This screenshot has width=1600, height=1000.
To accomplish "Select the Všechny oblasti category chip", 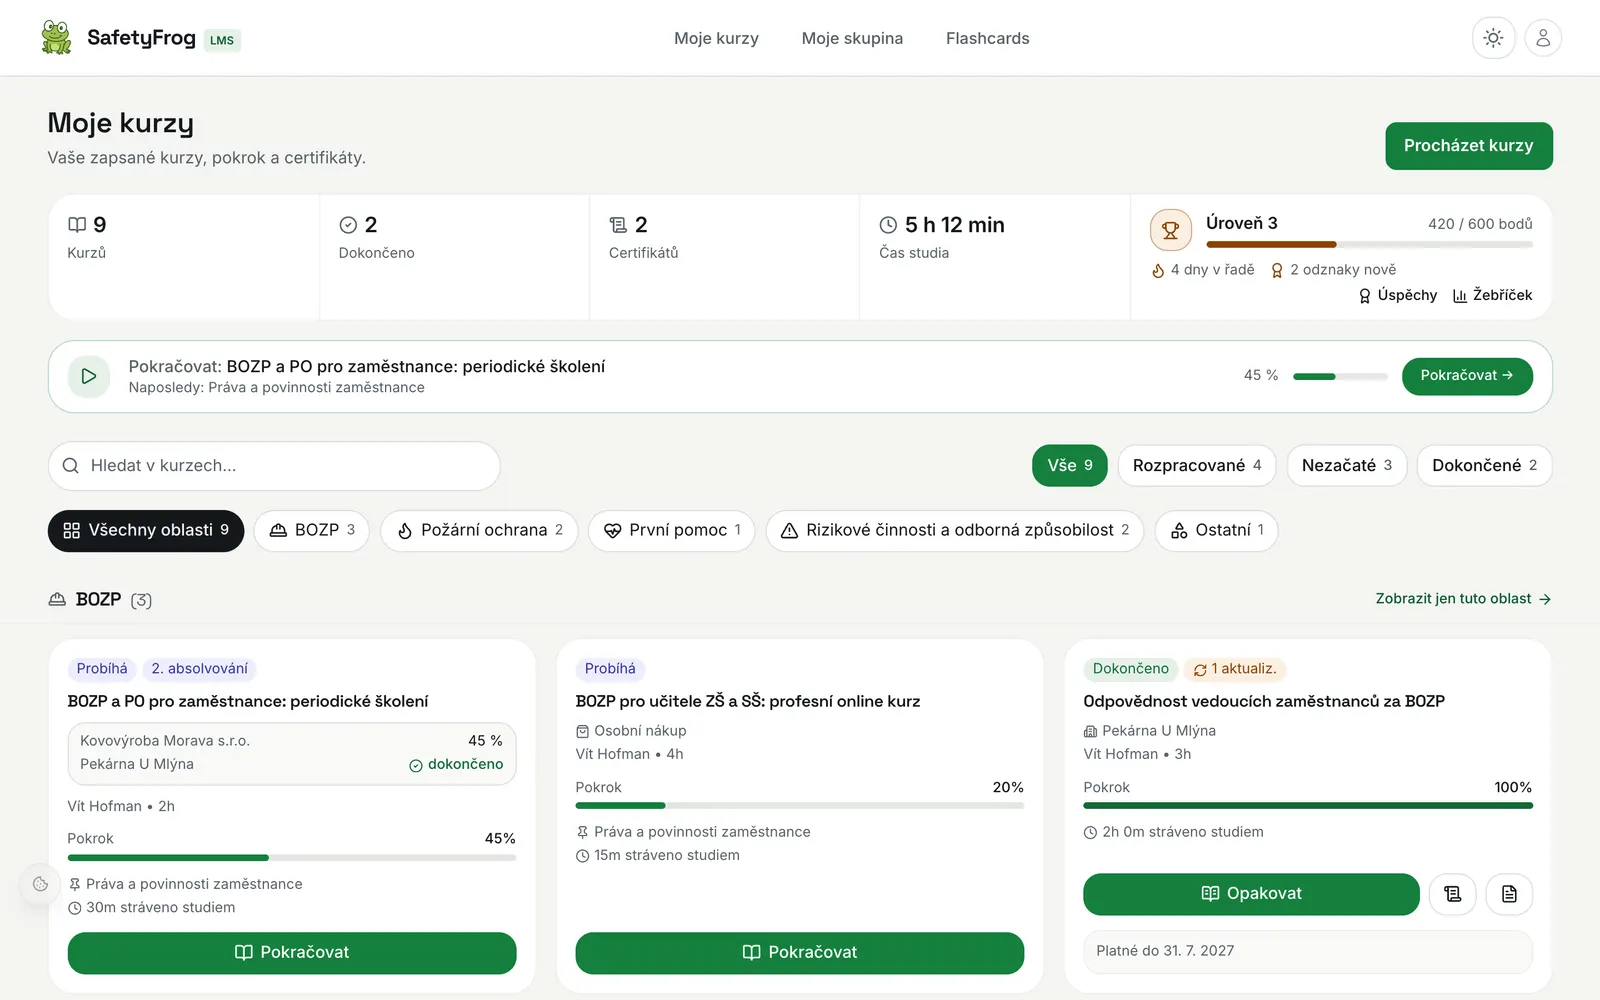I will 146,530.
